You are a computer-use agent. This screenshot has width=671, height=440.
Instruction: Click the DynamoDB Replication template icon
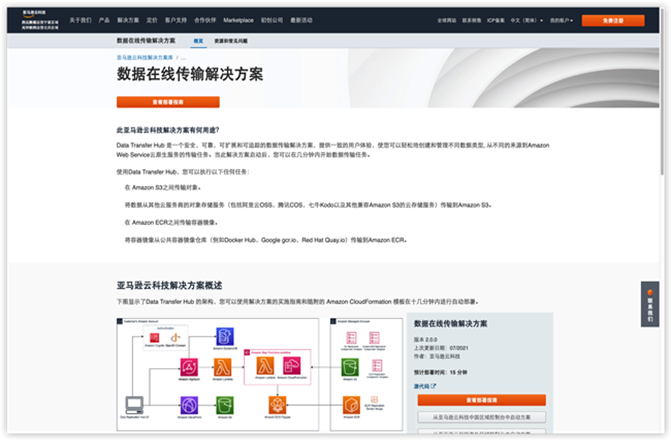coord(374,338)
